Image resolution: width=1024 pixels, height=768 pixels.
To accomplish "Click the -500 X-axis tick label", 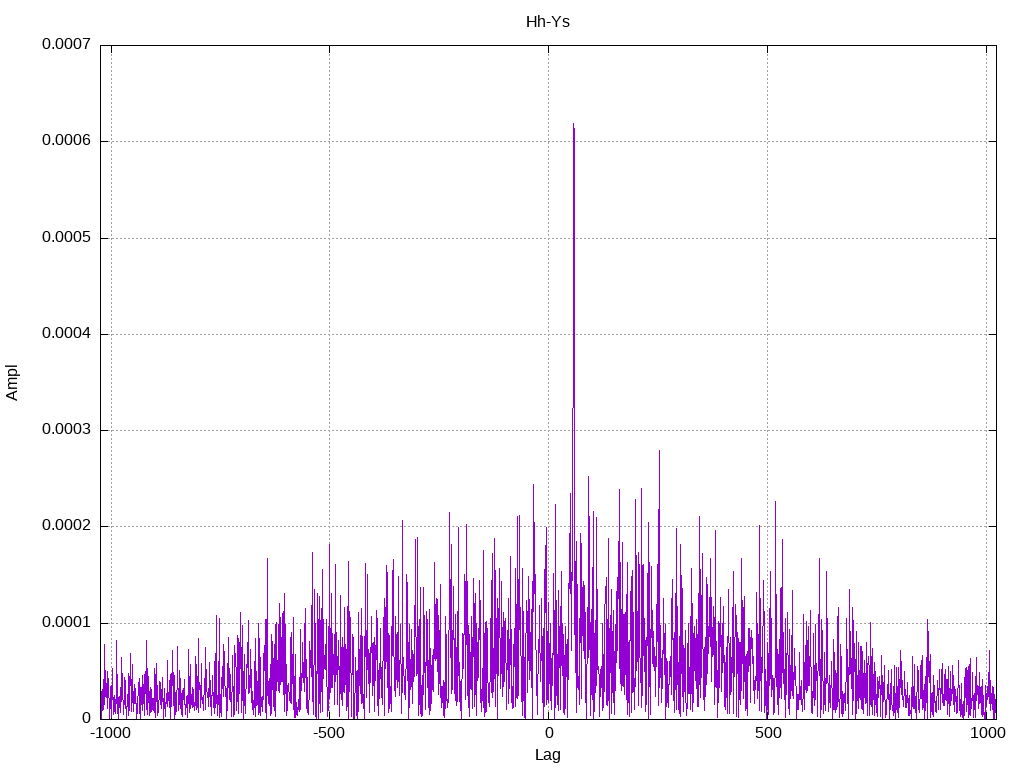I will [328, 733].
